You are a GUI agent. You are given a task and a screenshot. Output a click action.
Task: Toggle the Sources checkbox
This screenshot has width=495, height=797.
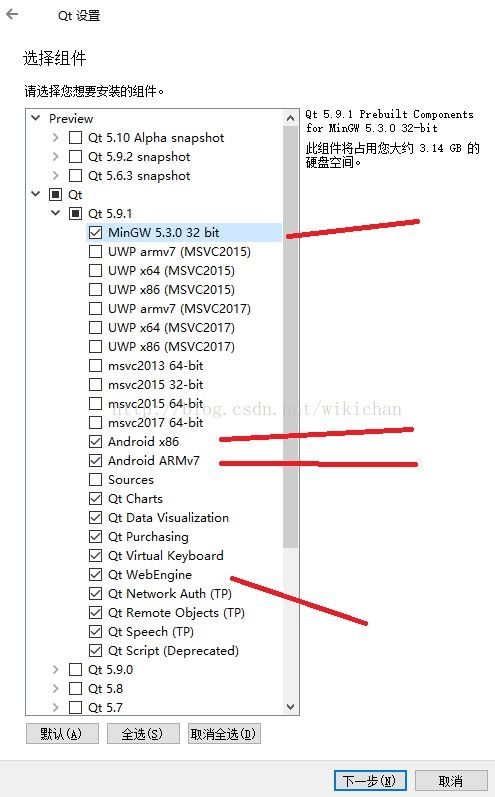96,479
